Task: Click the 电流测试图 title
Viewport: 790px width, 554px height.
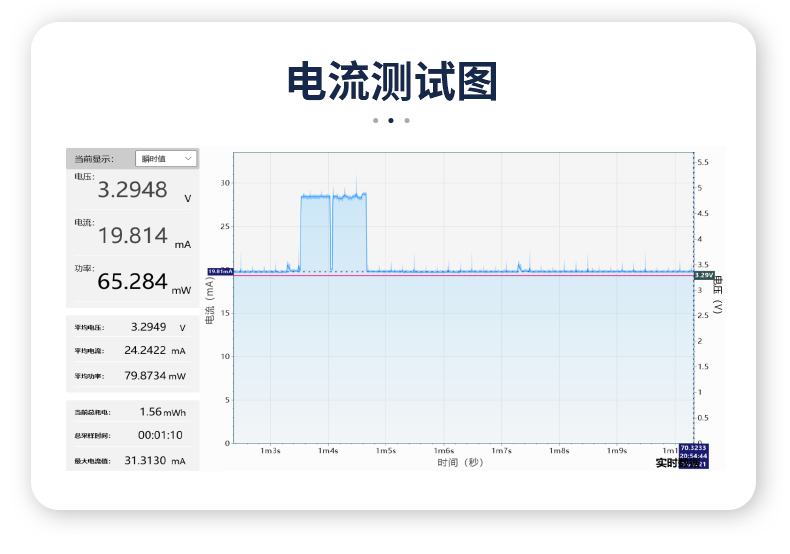Action: coord(392,81)
